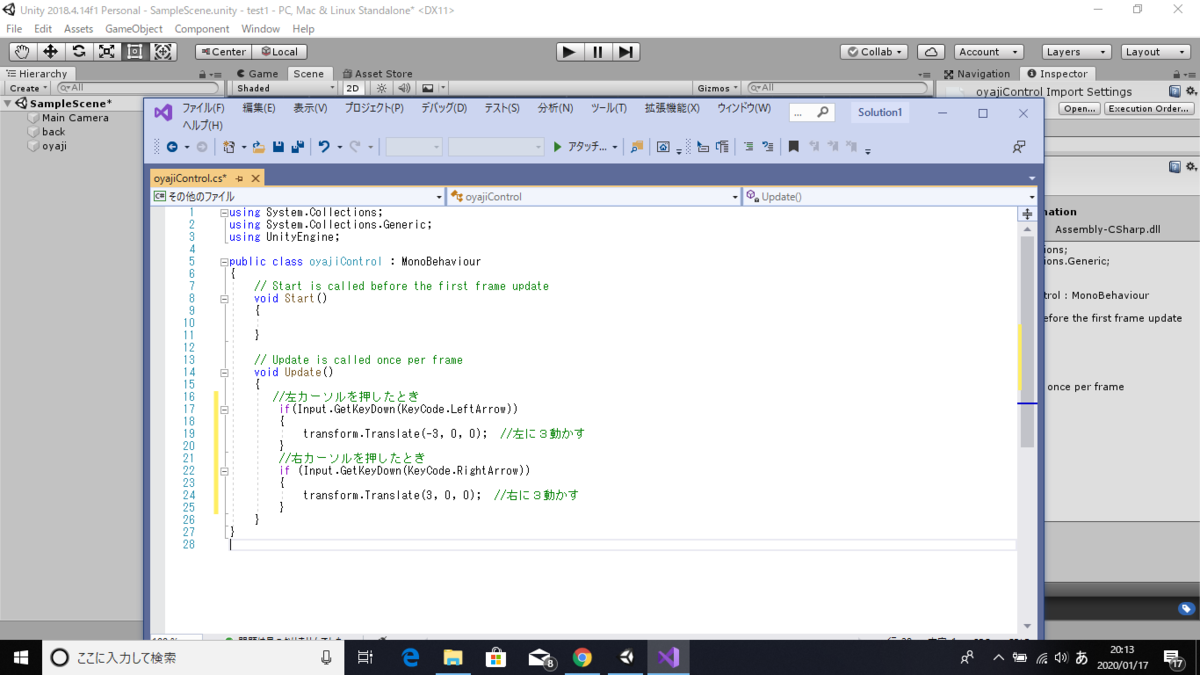Toggle bookmark icon in Visual Studio toolbar
This screenshot has width=1200, height=675.
pos(794,147)
